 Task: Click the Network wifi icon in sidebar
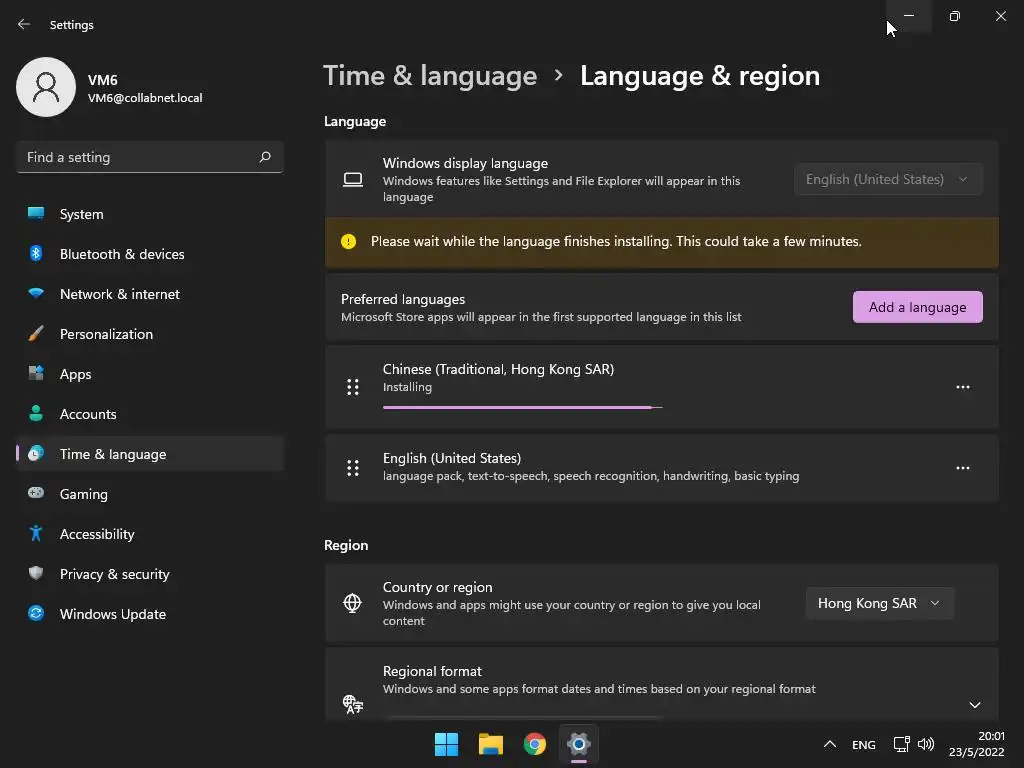pyautogui.click(x=36, y=293)
